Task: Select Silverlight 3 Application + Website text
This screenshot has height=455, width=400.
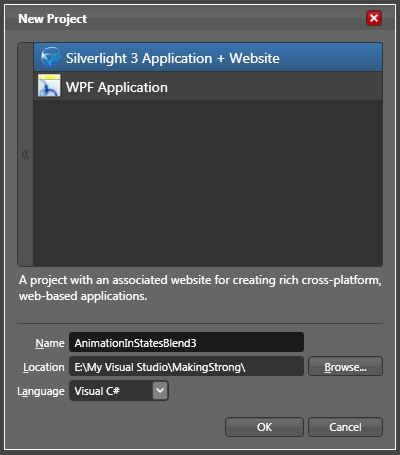Action: 173,58
